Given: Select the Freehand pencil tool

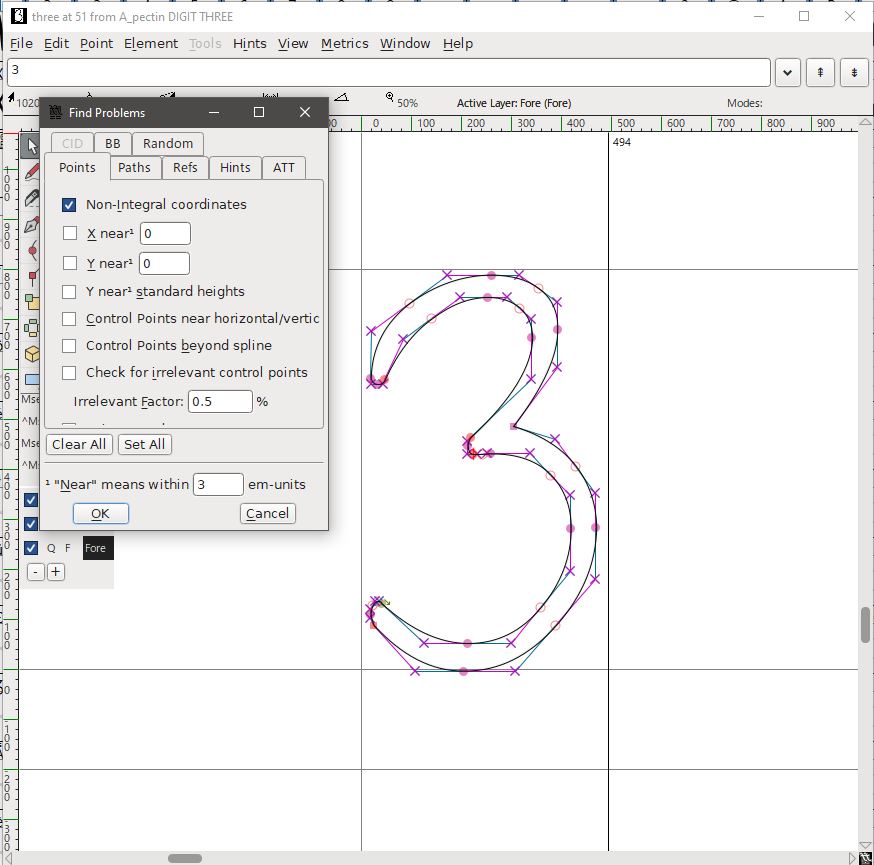Looking at the screenshot, I should point(32,173).
